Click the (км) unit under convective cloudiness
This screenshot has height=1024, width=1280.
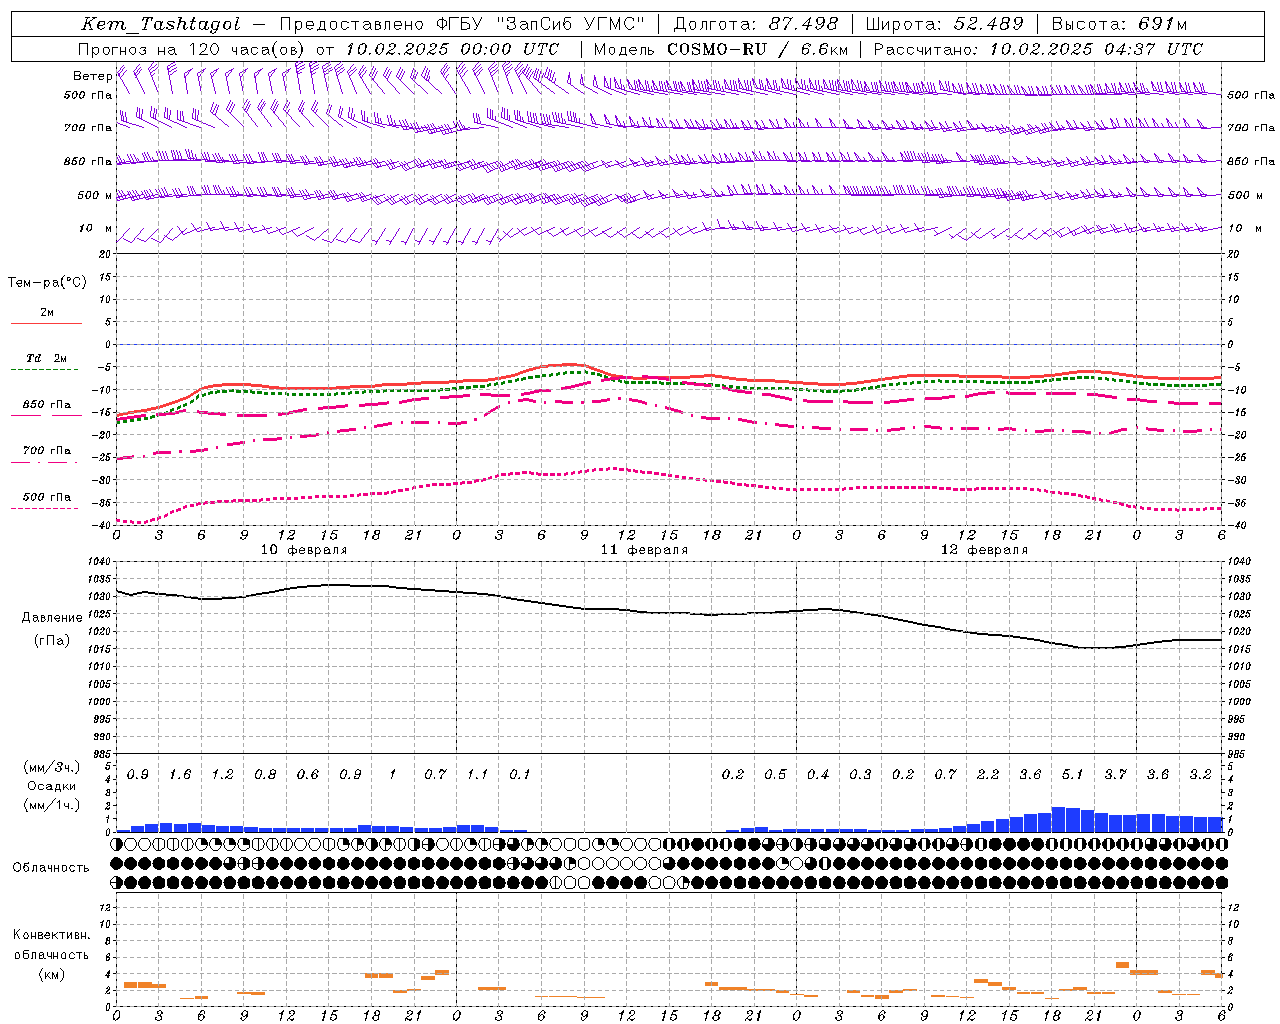51,974
